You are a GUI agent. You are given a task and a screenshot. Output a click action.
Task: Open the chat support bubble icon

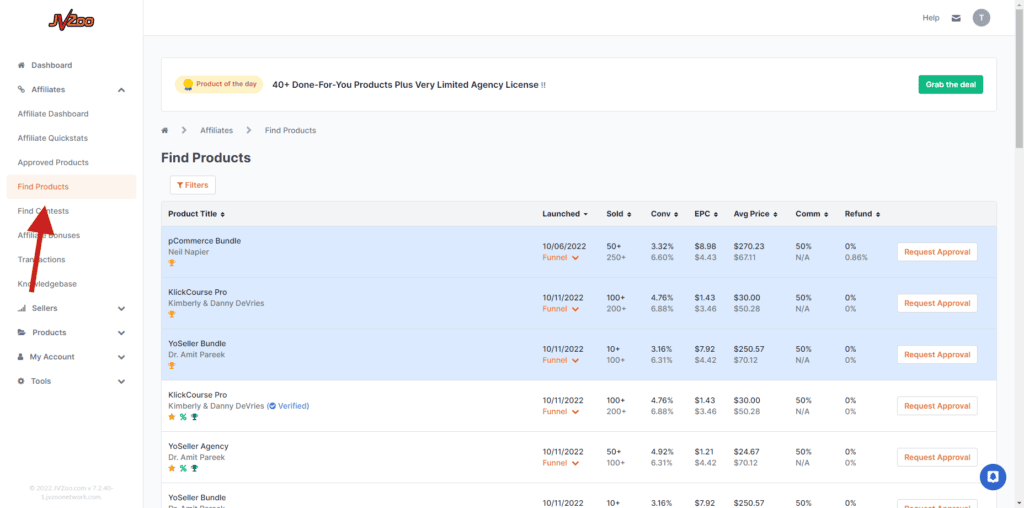point(993,477)
